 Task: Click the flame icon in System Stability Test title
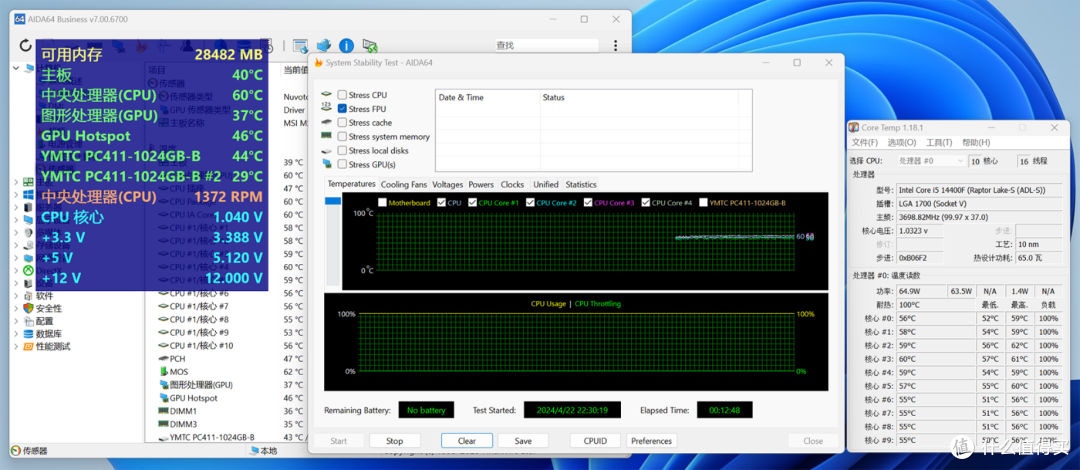(318, 63)
